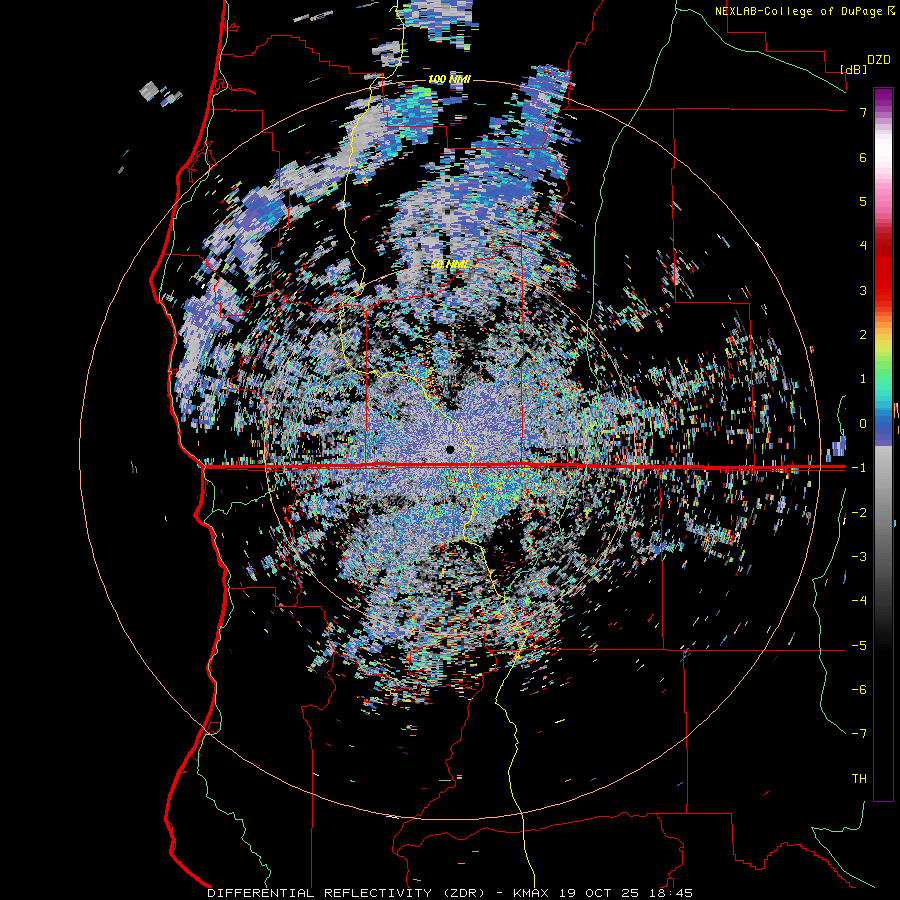Click the 4 value on color scale

863,246
